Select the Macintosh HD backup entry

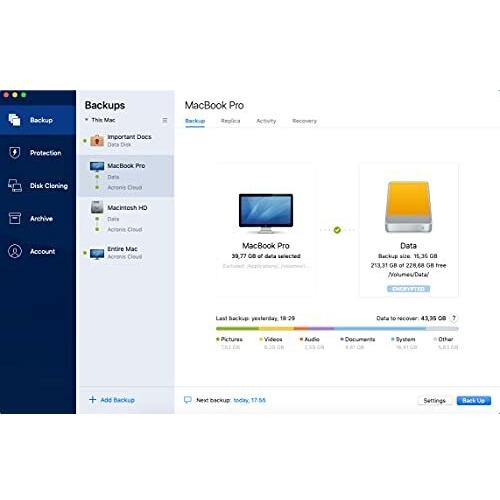click(x=126, y=218)
